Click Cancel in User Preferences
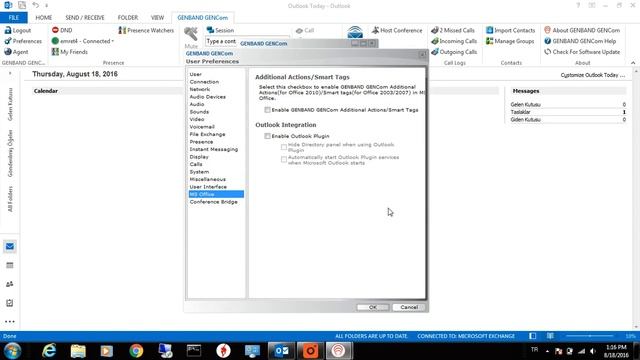The height and width of the screenshot is (360, 640). [409, 307]
